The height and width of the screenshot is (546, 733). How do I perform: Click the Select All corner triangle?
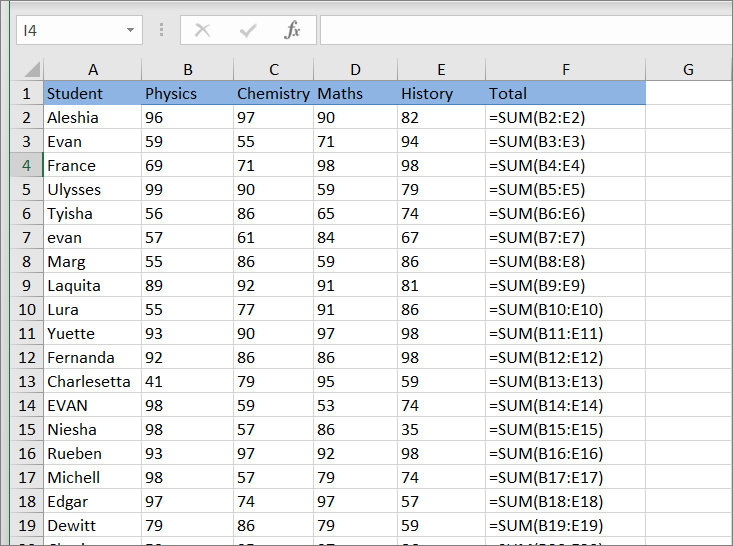[x=29, y=70]
